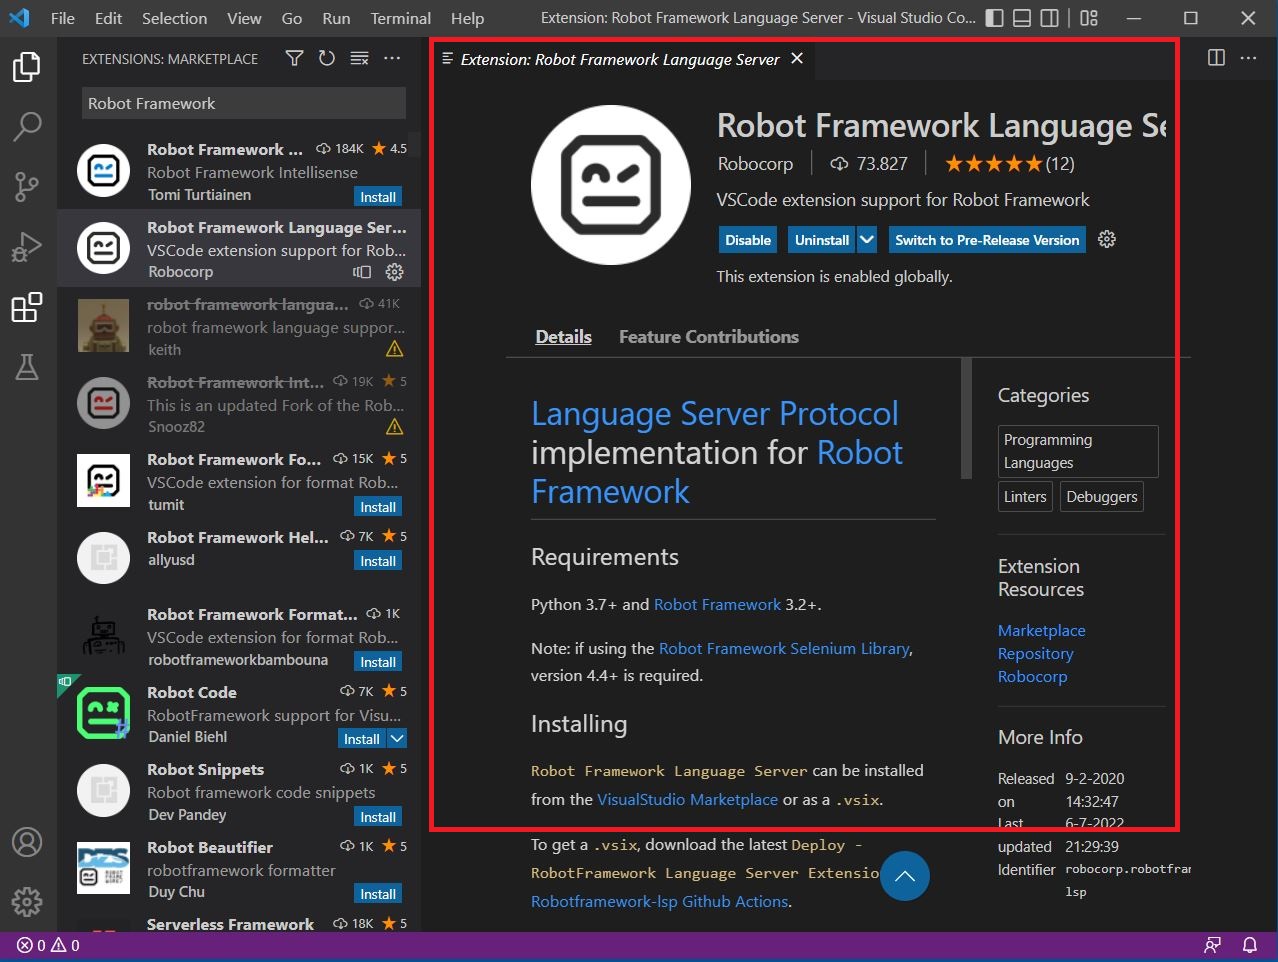
Task: Open Robotframework-lsp Github Actions link
Action: (659, 902)
